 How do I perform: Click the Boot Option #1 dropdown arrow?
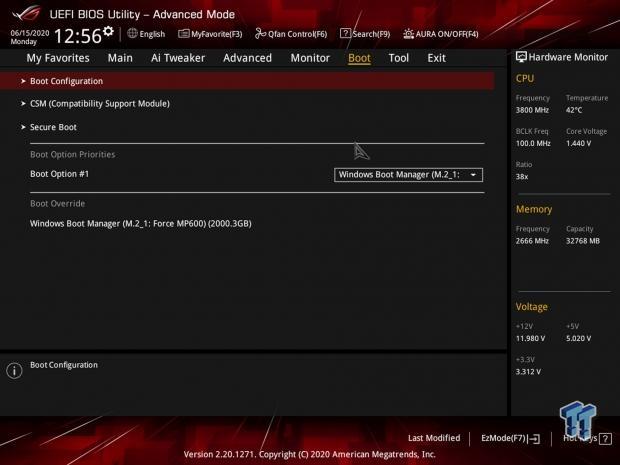click(473, 175)
